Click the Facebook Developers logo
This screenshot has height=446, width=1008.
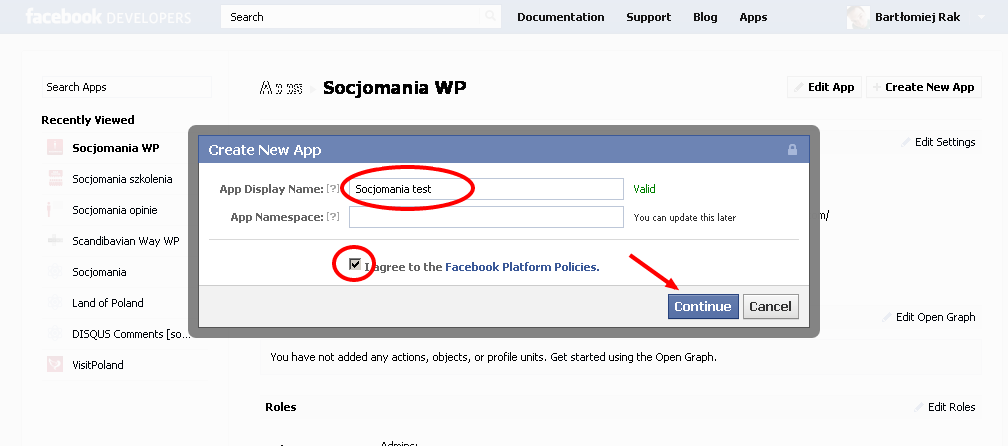tap(108, 17)
